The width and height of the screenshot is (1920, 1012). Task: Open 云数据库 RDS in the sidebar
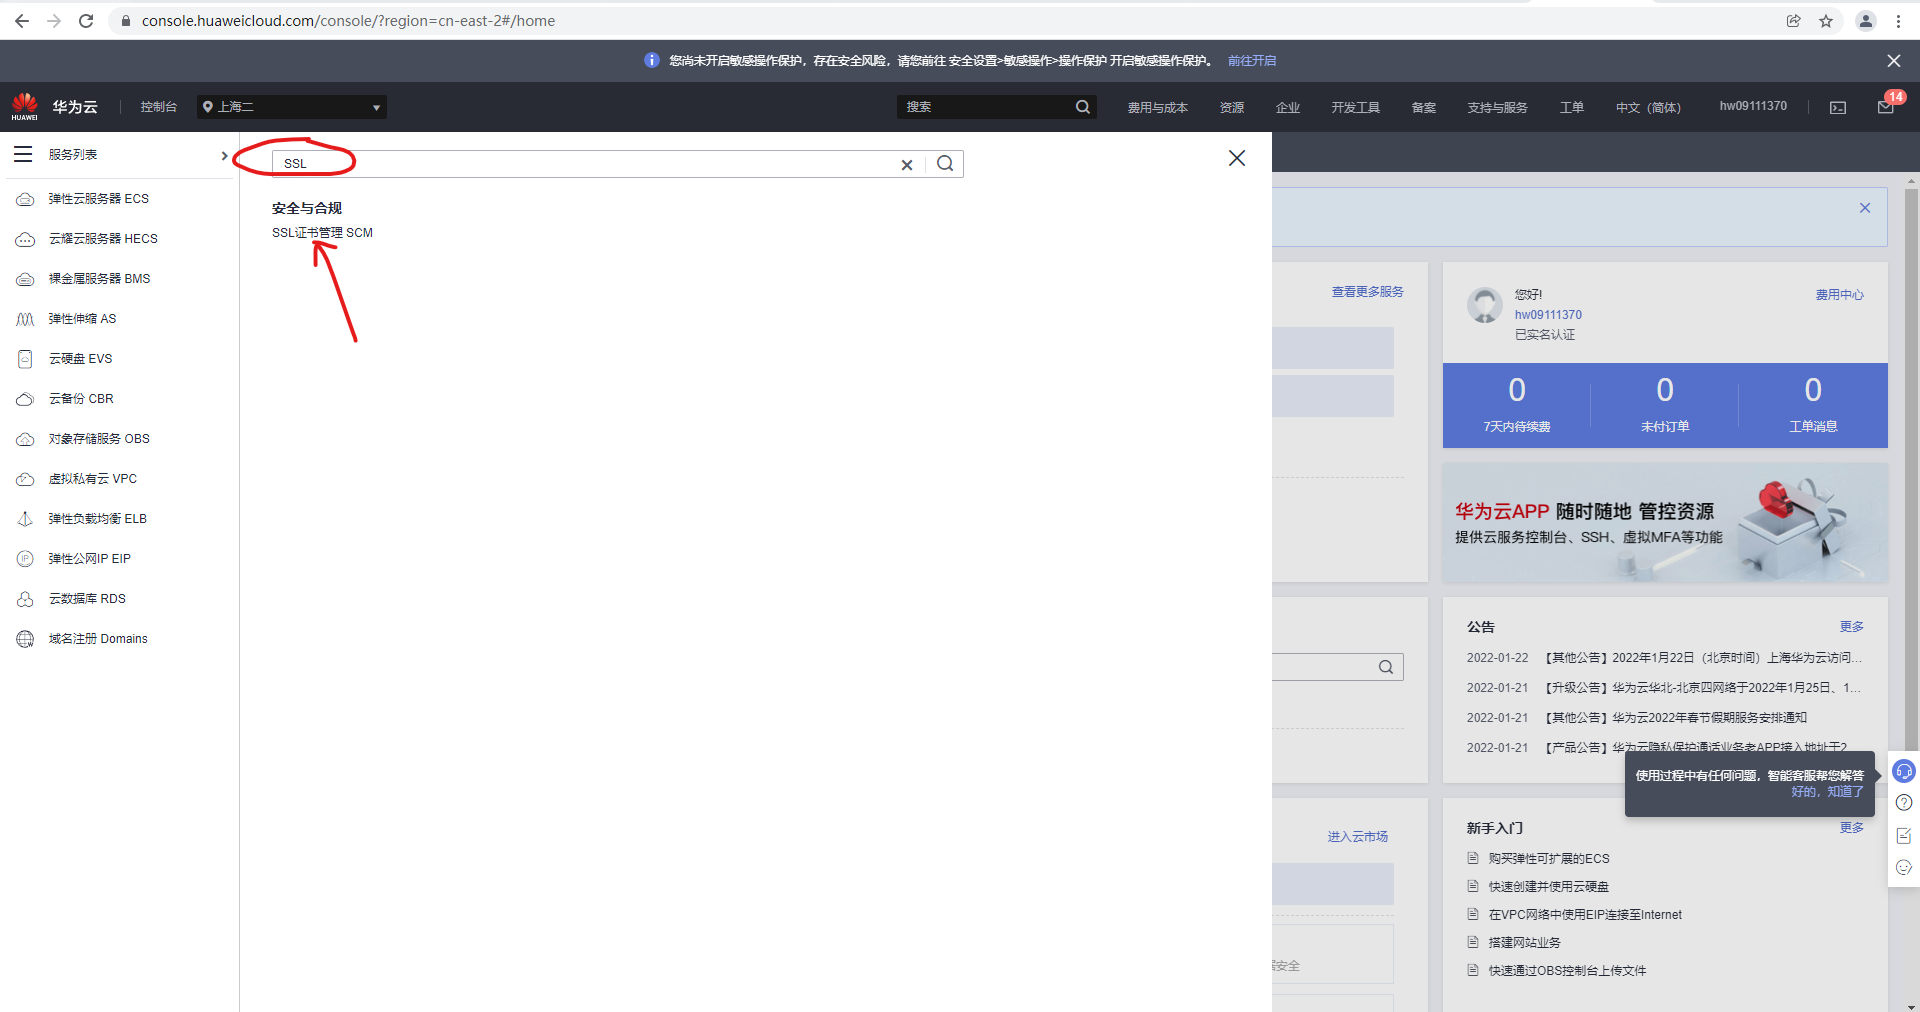pos(87,599)
